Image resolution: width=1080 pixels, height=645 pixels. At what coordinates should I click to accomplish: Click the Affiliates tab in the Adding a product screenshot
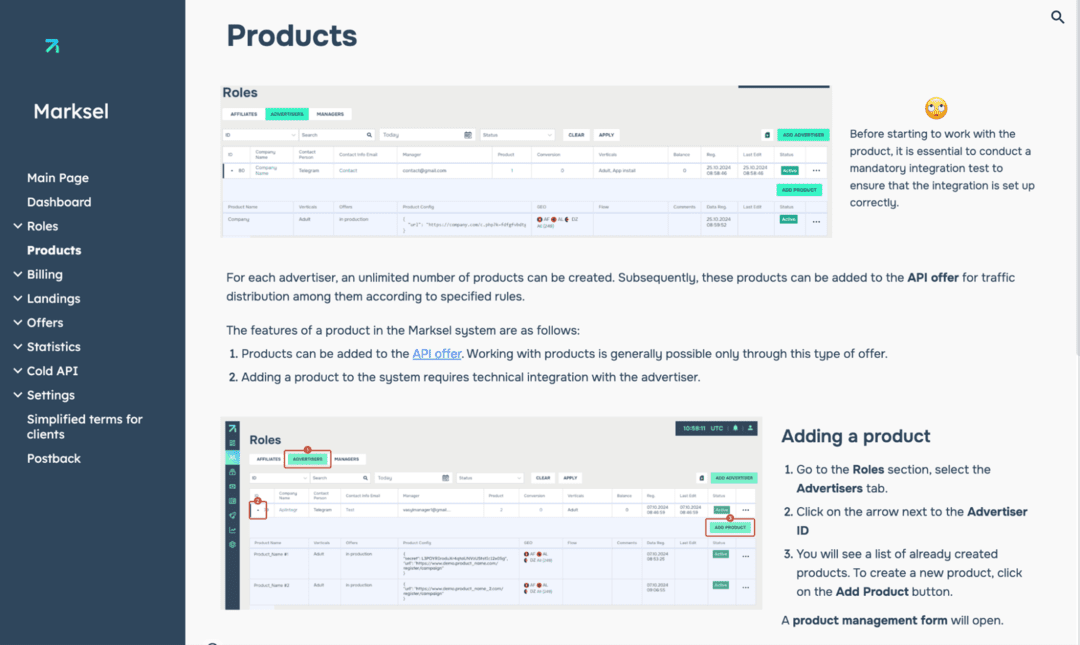coord(269,459)
